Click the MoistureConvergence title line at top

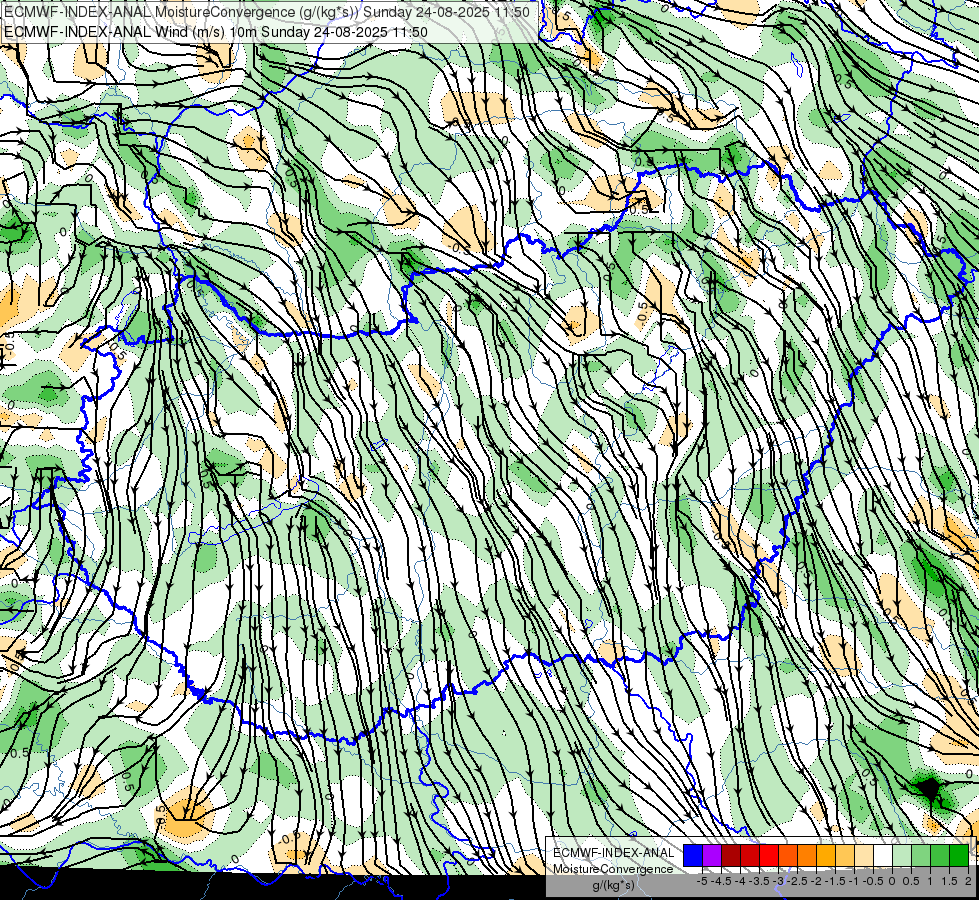267,12
